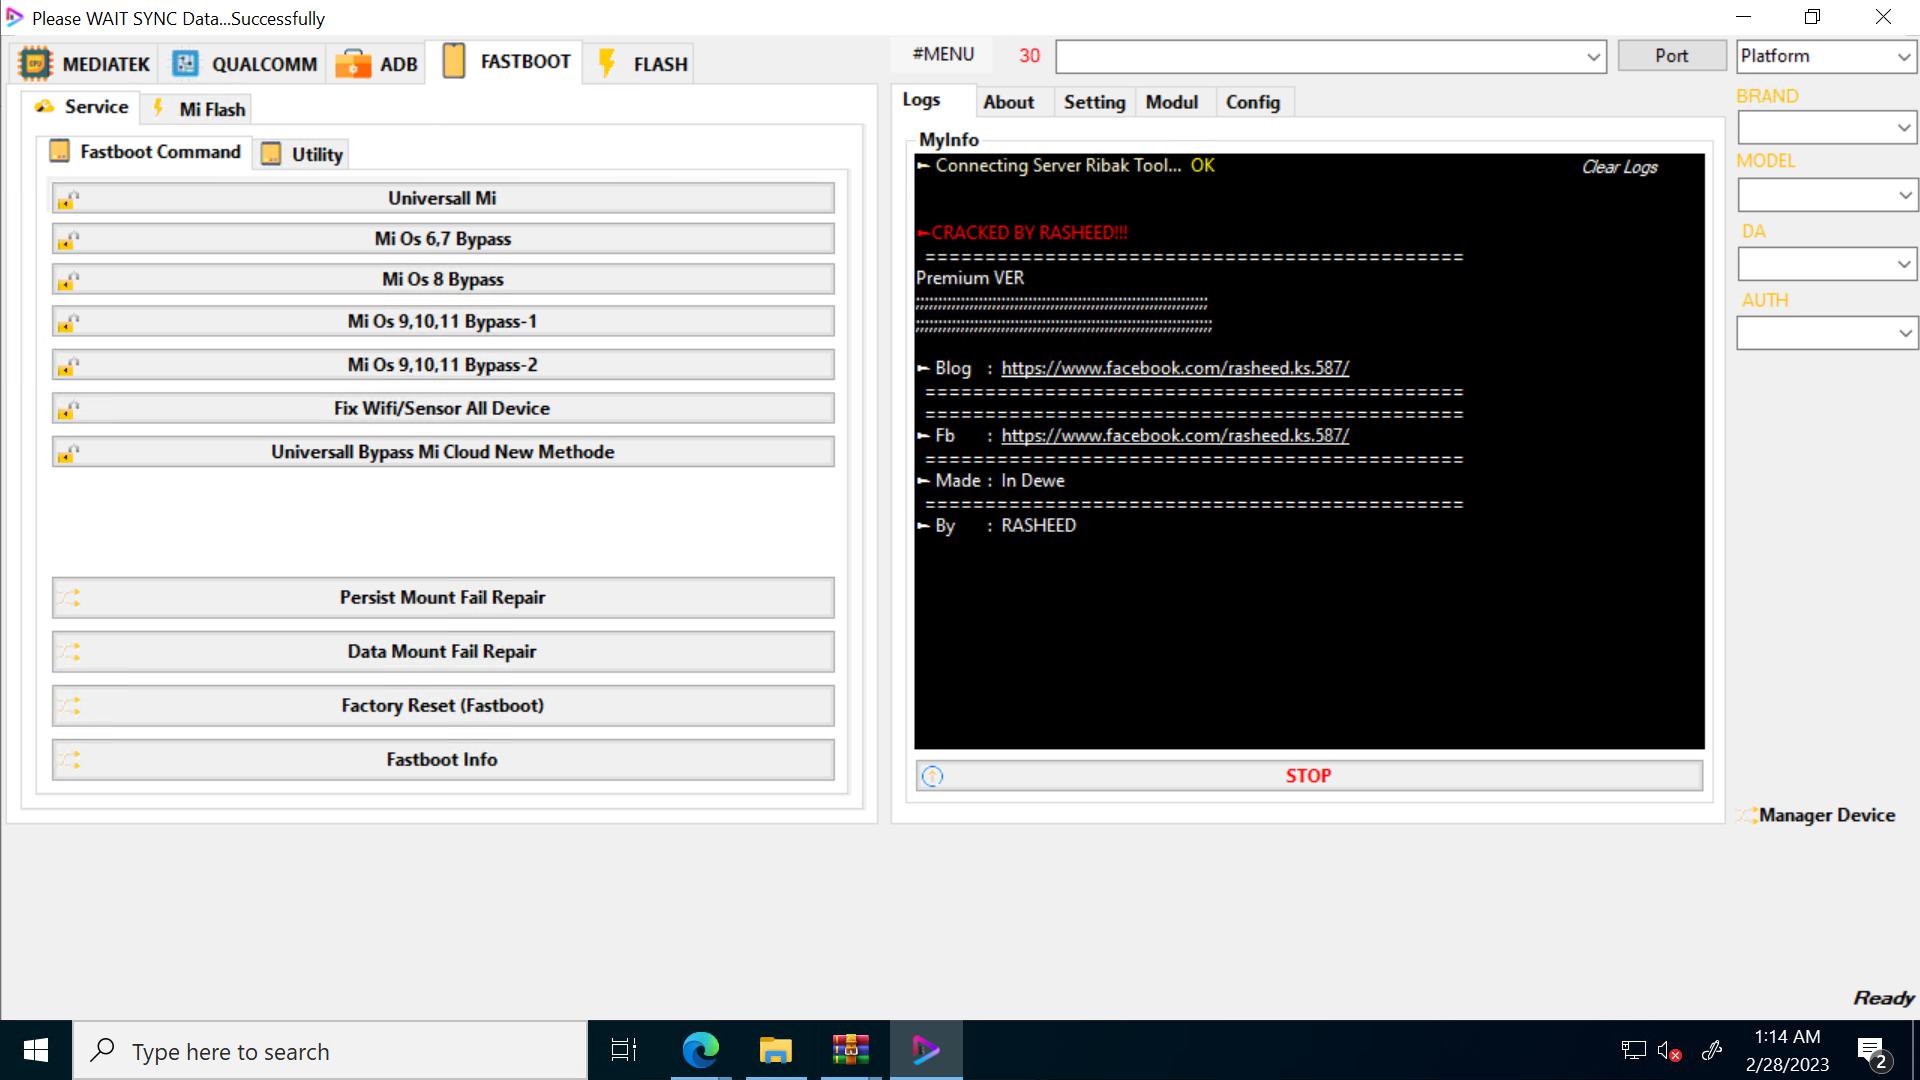Image resolution: width=1920 pixels, height=1080 pixels.
Task: Start Mi Os 9,10,11 Bypass-2
Action: 443,365
